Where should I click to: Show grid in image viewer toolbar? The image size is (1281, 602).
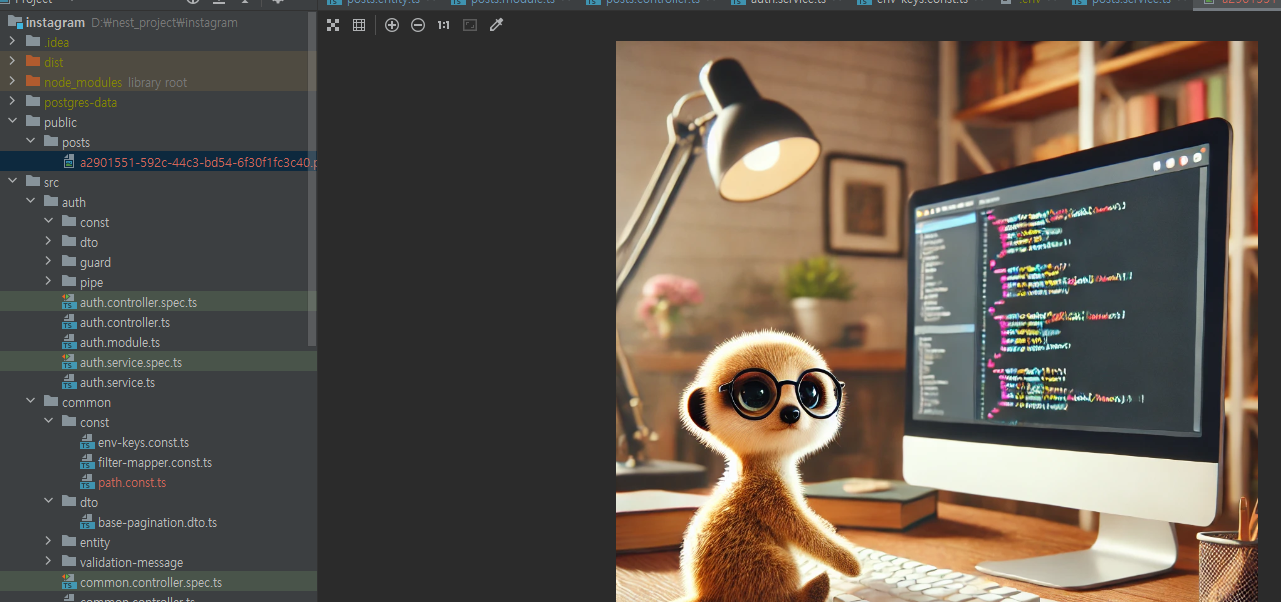359,25
